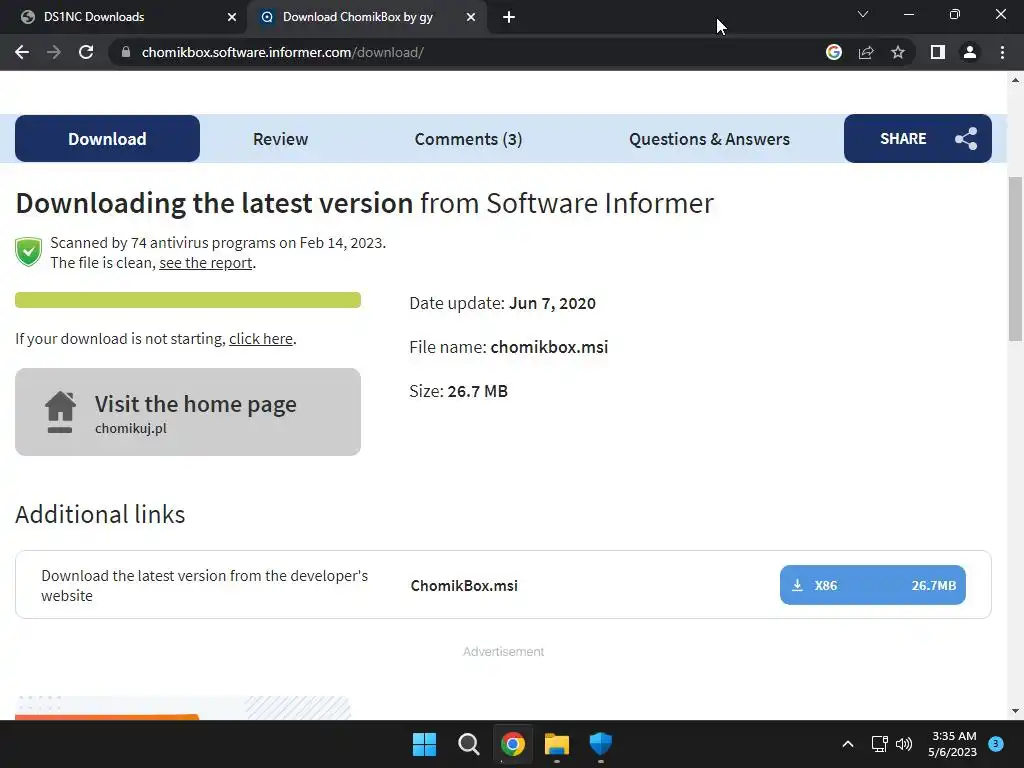Click the download arrow icon beside X86
1024x768 pixels.
[x=797, y=585]
